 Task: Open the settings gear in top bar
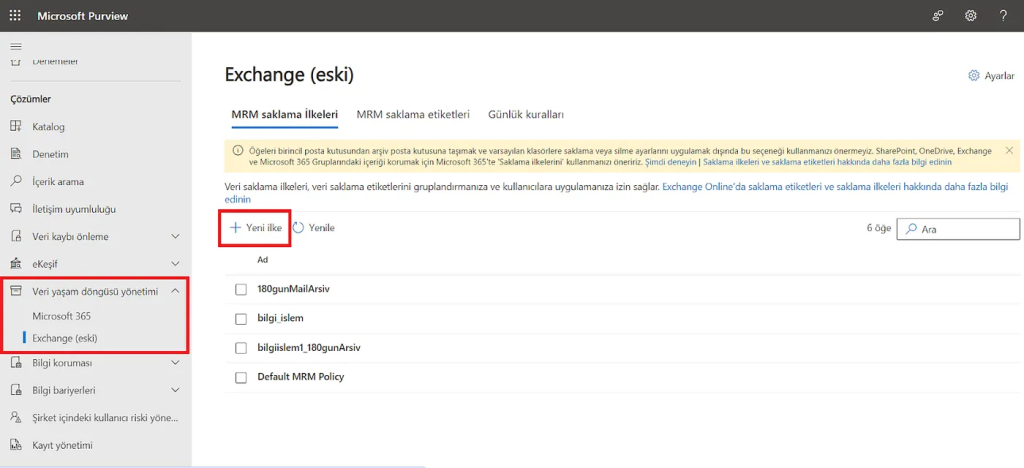(x=970, y=16)
